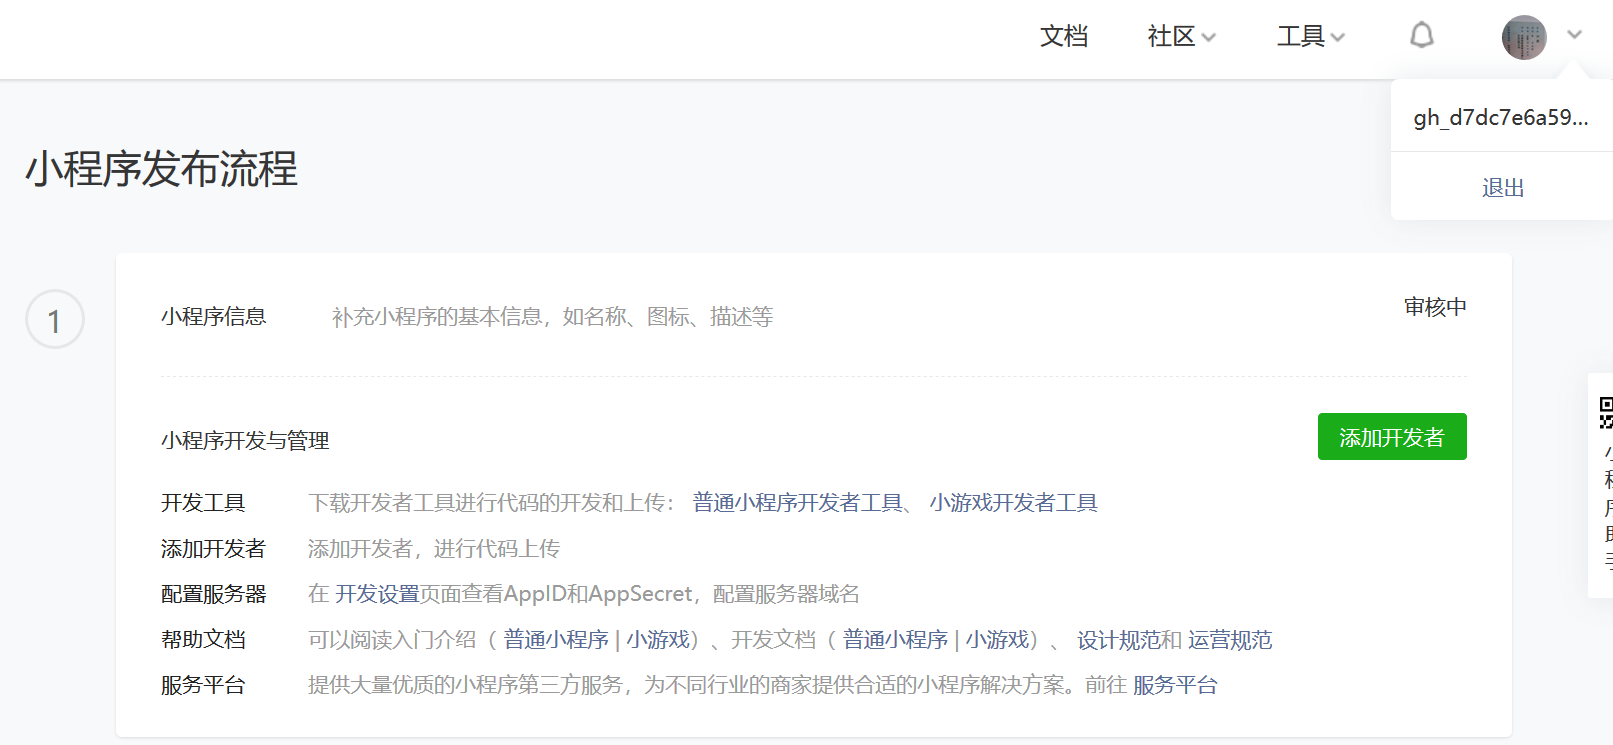Open 小游戏 link after 开发文档
Image resolution: width=1613 pixels, height=745 pixels.
click(x=997, y=640)
